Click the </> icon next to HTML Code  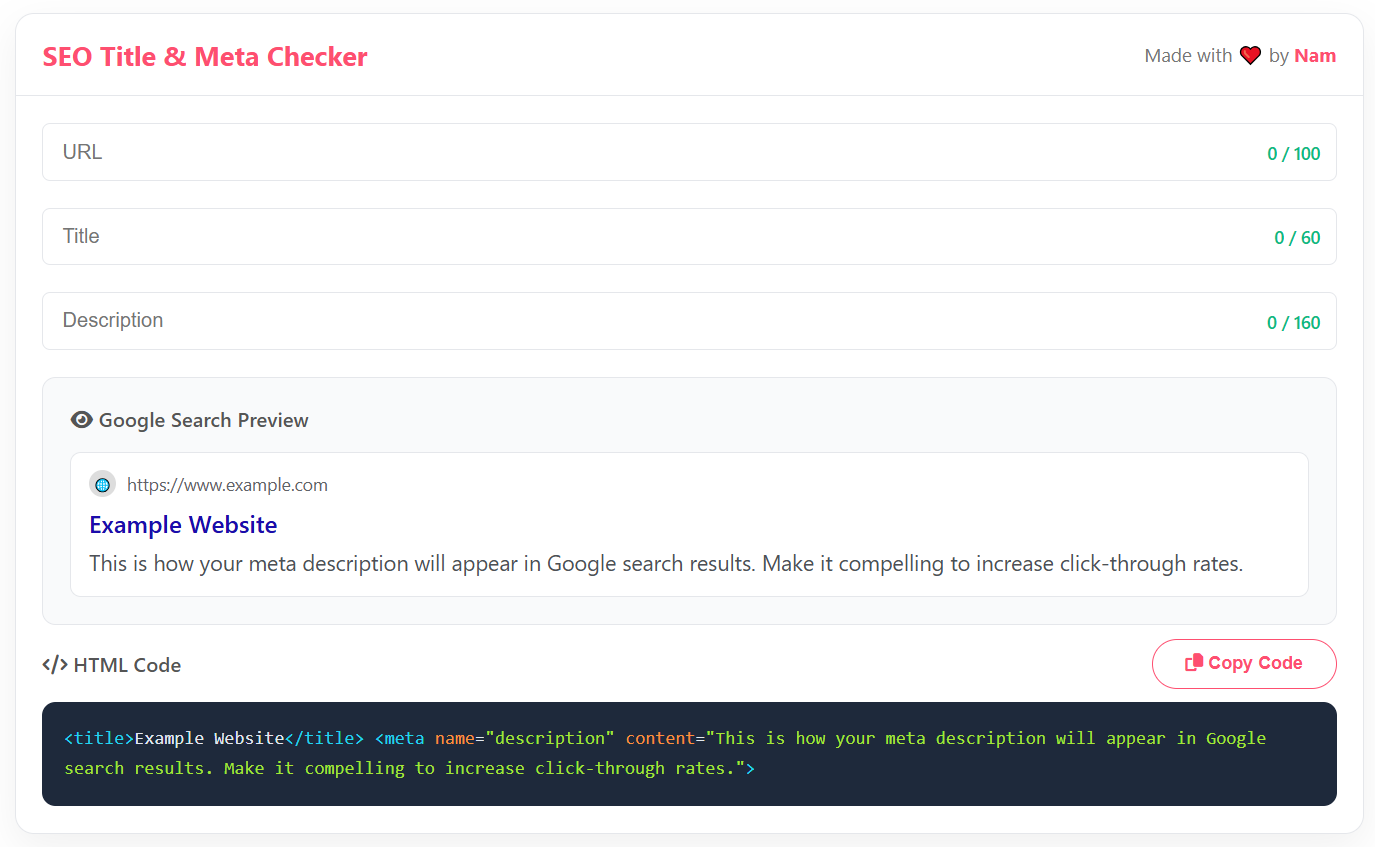pyautogui.click(x=55, y=664)
